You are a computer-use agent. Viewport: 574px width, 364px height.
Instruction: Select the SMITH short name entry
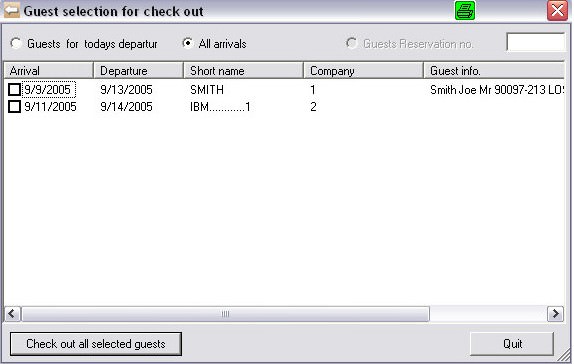pos(207,90)
